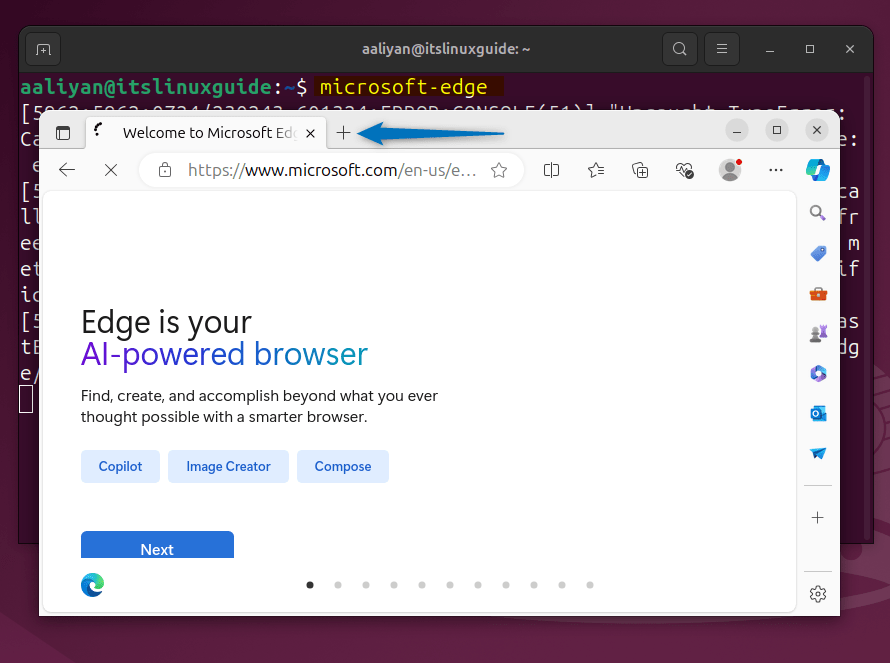This screenshot has width=890, height=663.
Task: Add a site to the sidebar
Action: [818, 518]
